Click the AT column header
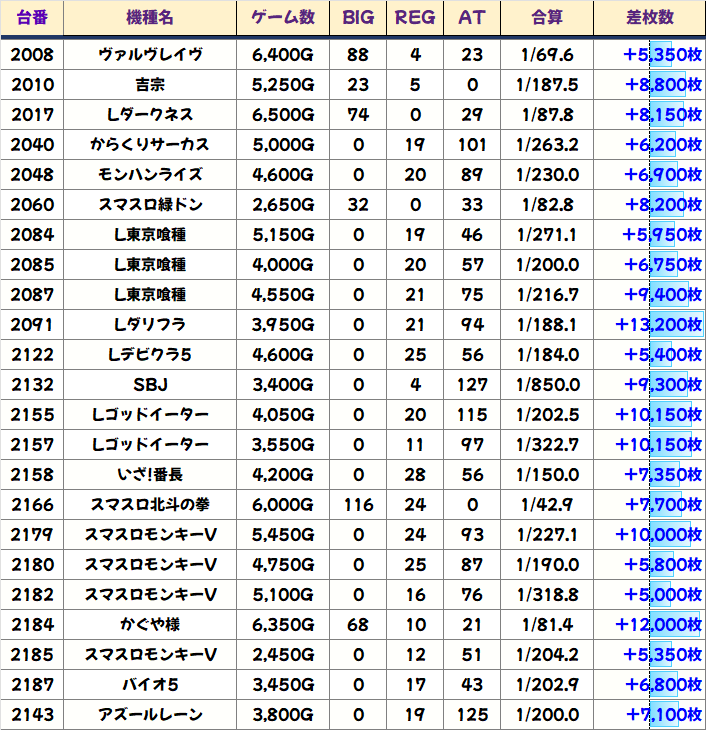Image resolution: width=706 pixels, height=730 pixels. [x=472, y=18]
